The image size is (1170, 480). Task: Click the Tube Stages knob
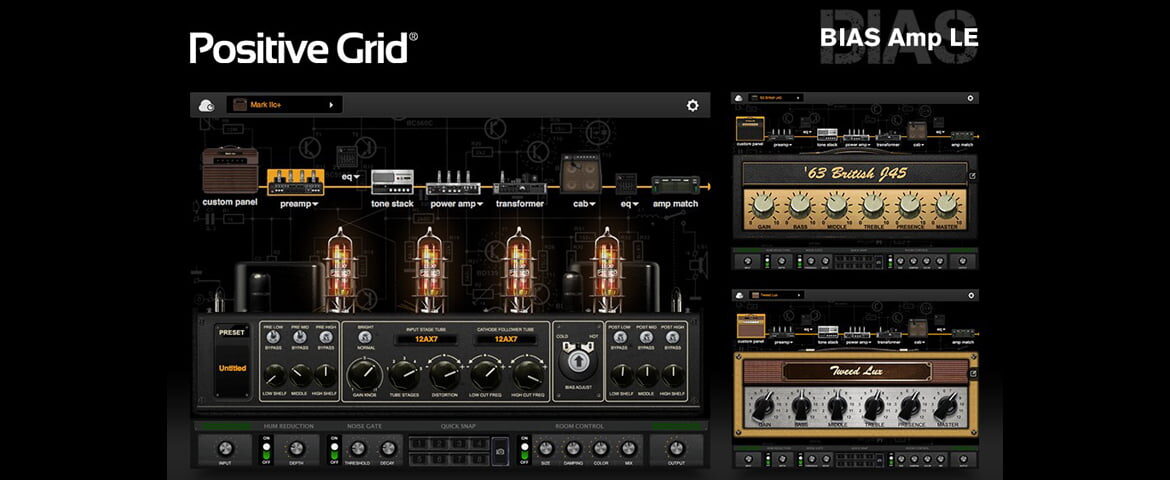(404, 374)
